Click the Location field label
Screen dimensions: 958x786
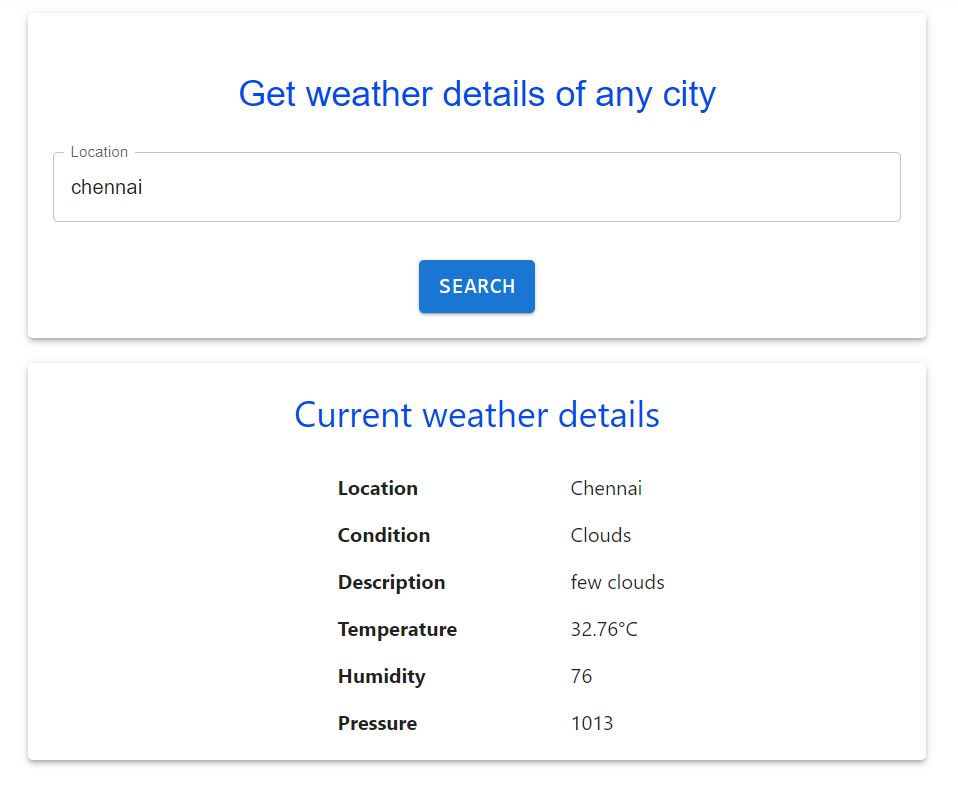pos(98,151)
